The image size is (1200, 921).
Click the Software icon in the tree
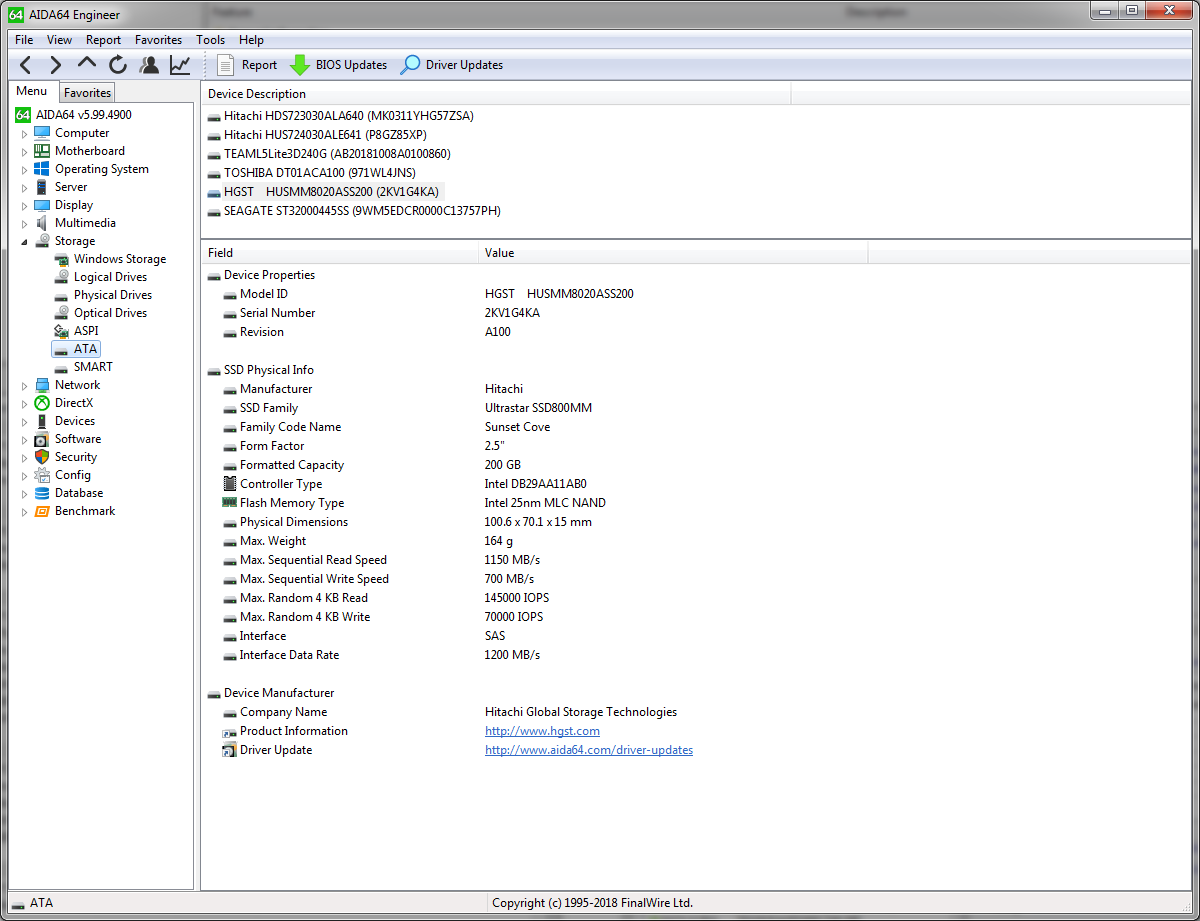coord(42,439)
